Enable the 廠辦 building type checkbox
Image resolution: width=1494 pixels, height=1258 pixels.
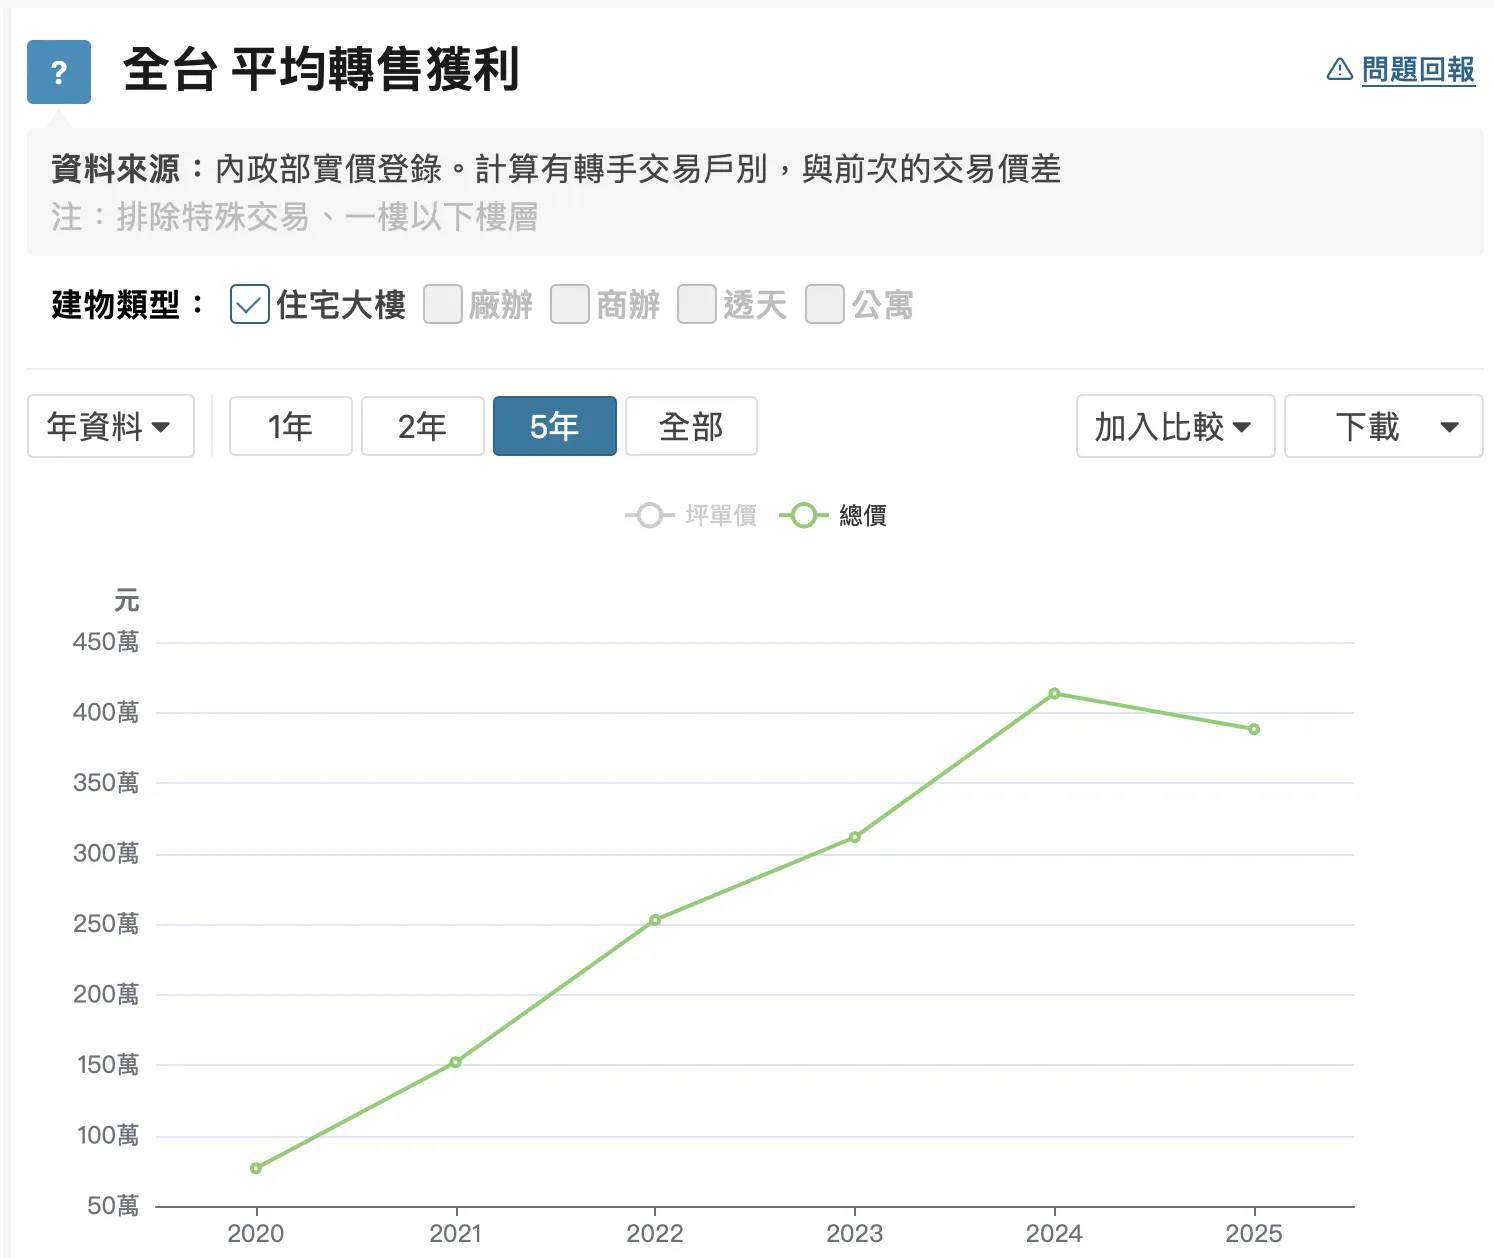(x=442, y=304)
